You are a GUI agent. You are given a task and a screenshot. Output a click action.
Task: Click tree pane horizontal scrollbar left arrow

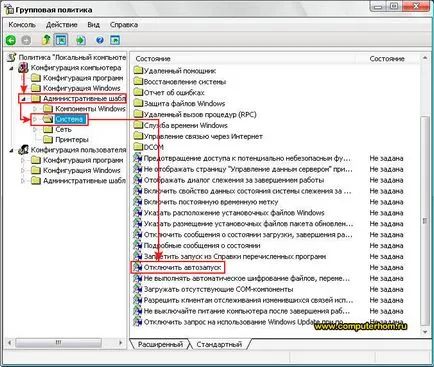coord(10,342)
